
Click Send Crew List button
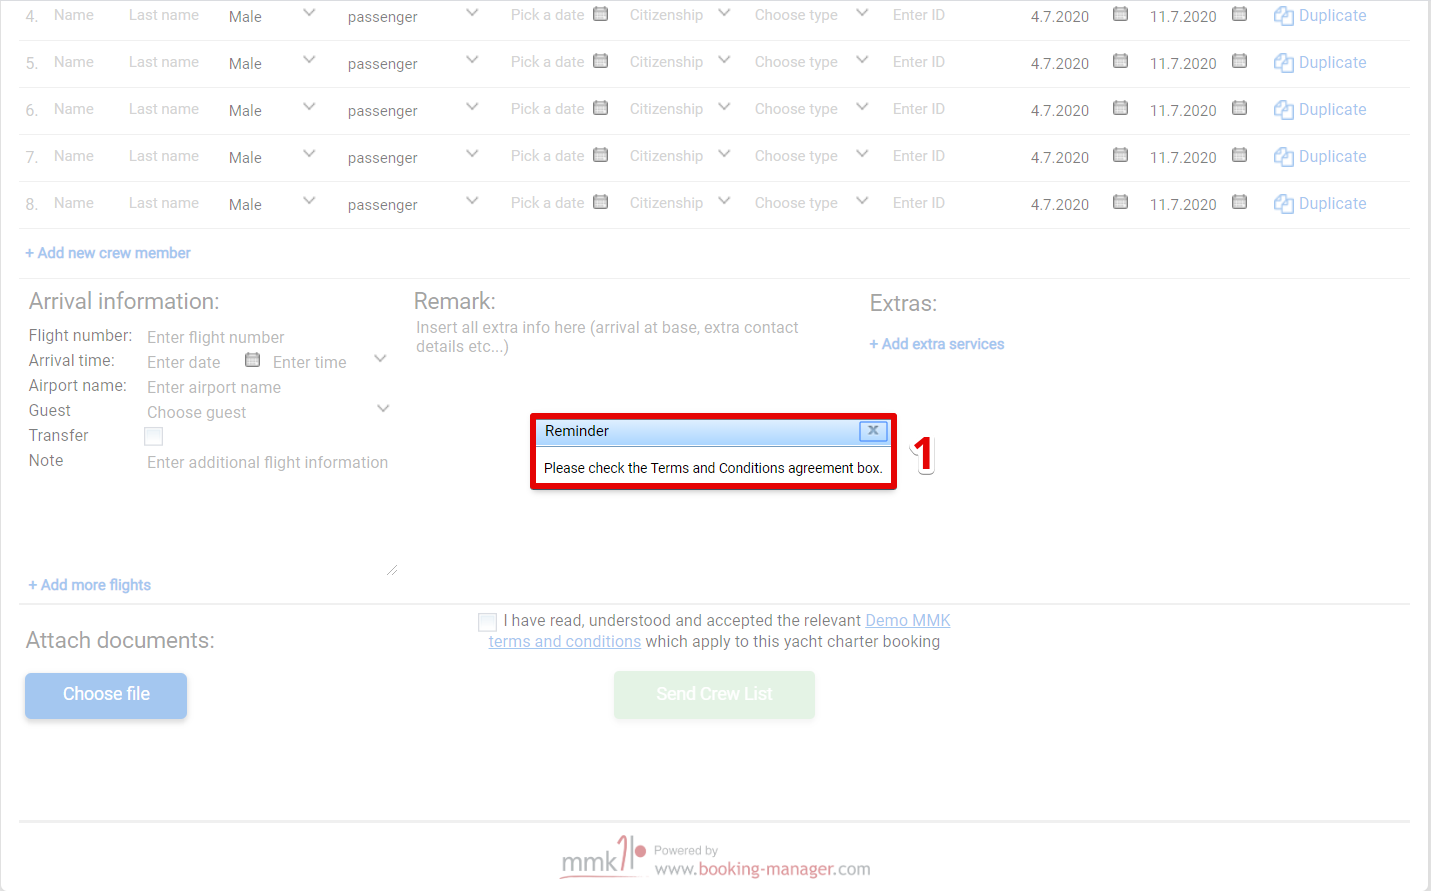click(x=714, y=695)
